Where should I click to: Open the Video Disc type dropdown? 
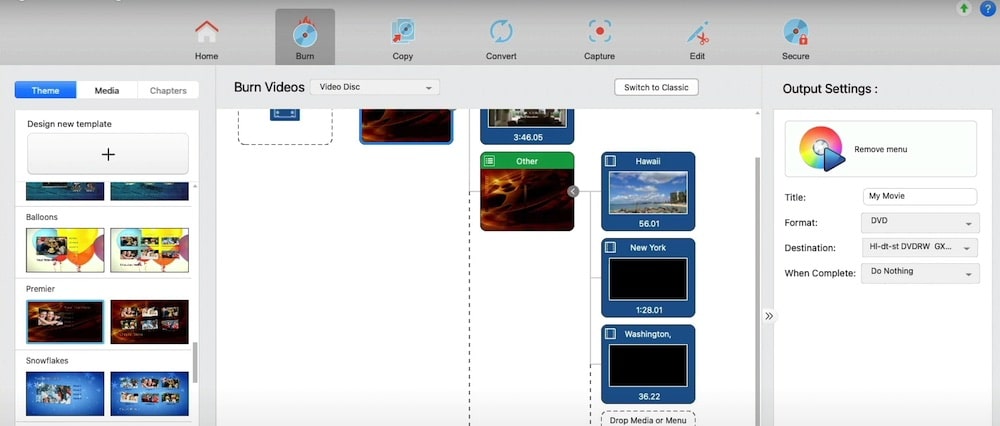pyautogui.click(x=374, y=87)
